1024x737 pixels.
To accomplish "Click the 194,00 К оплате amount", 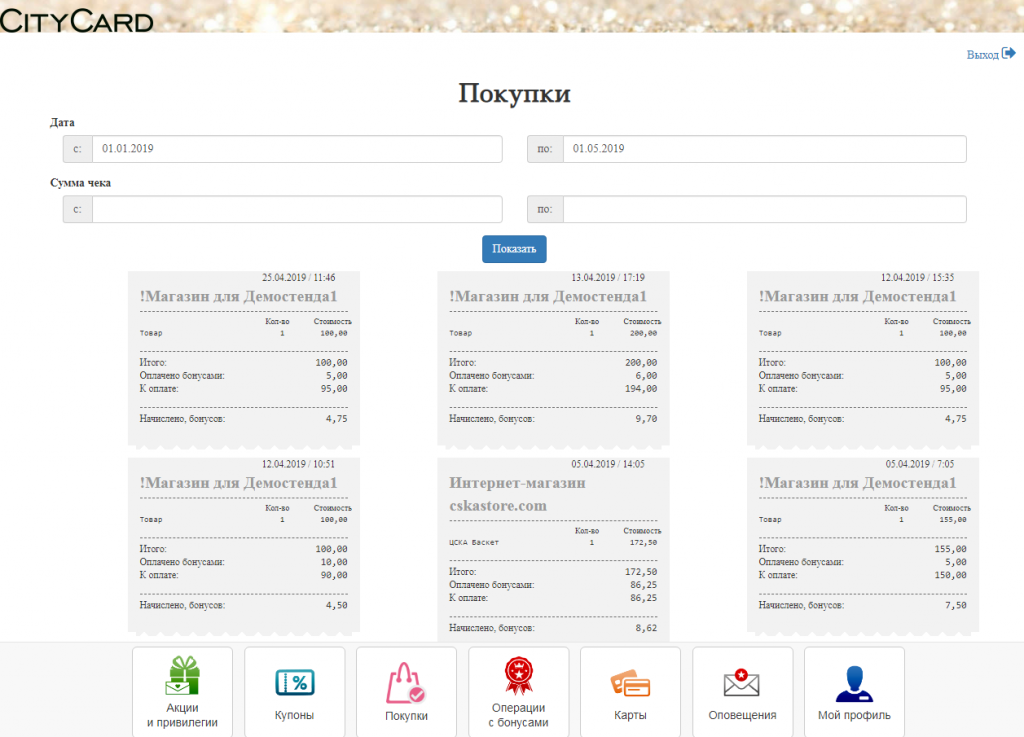I will tap(641, 389).
